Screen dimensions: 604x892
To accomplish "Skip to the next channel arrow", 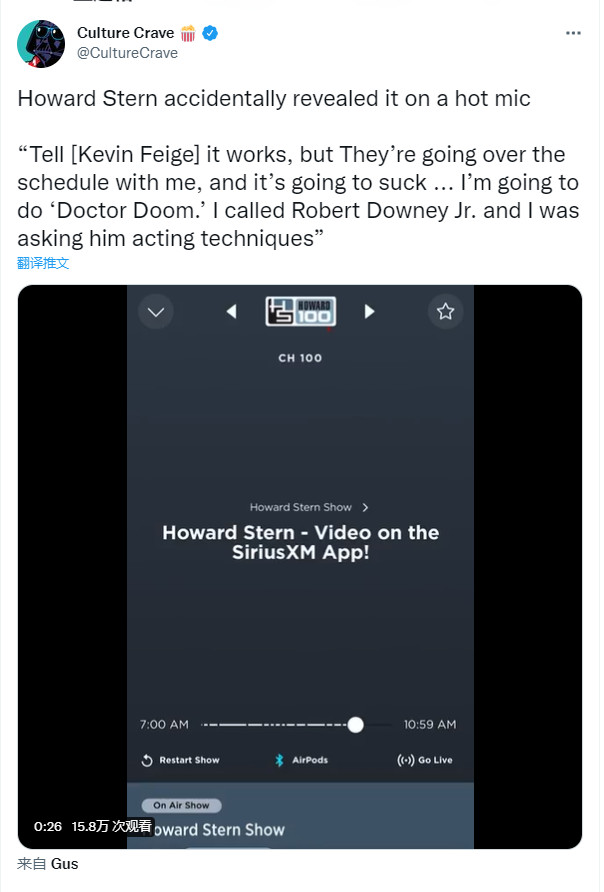I will pos(369,312).
